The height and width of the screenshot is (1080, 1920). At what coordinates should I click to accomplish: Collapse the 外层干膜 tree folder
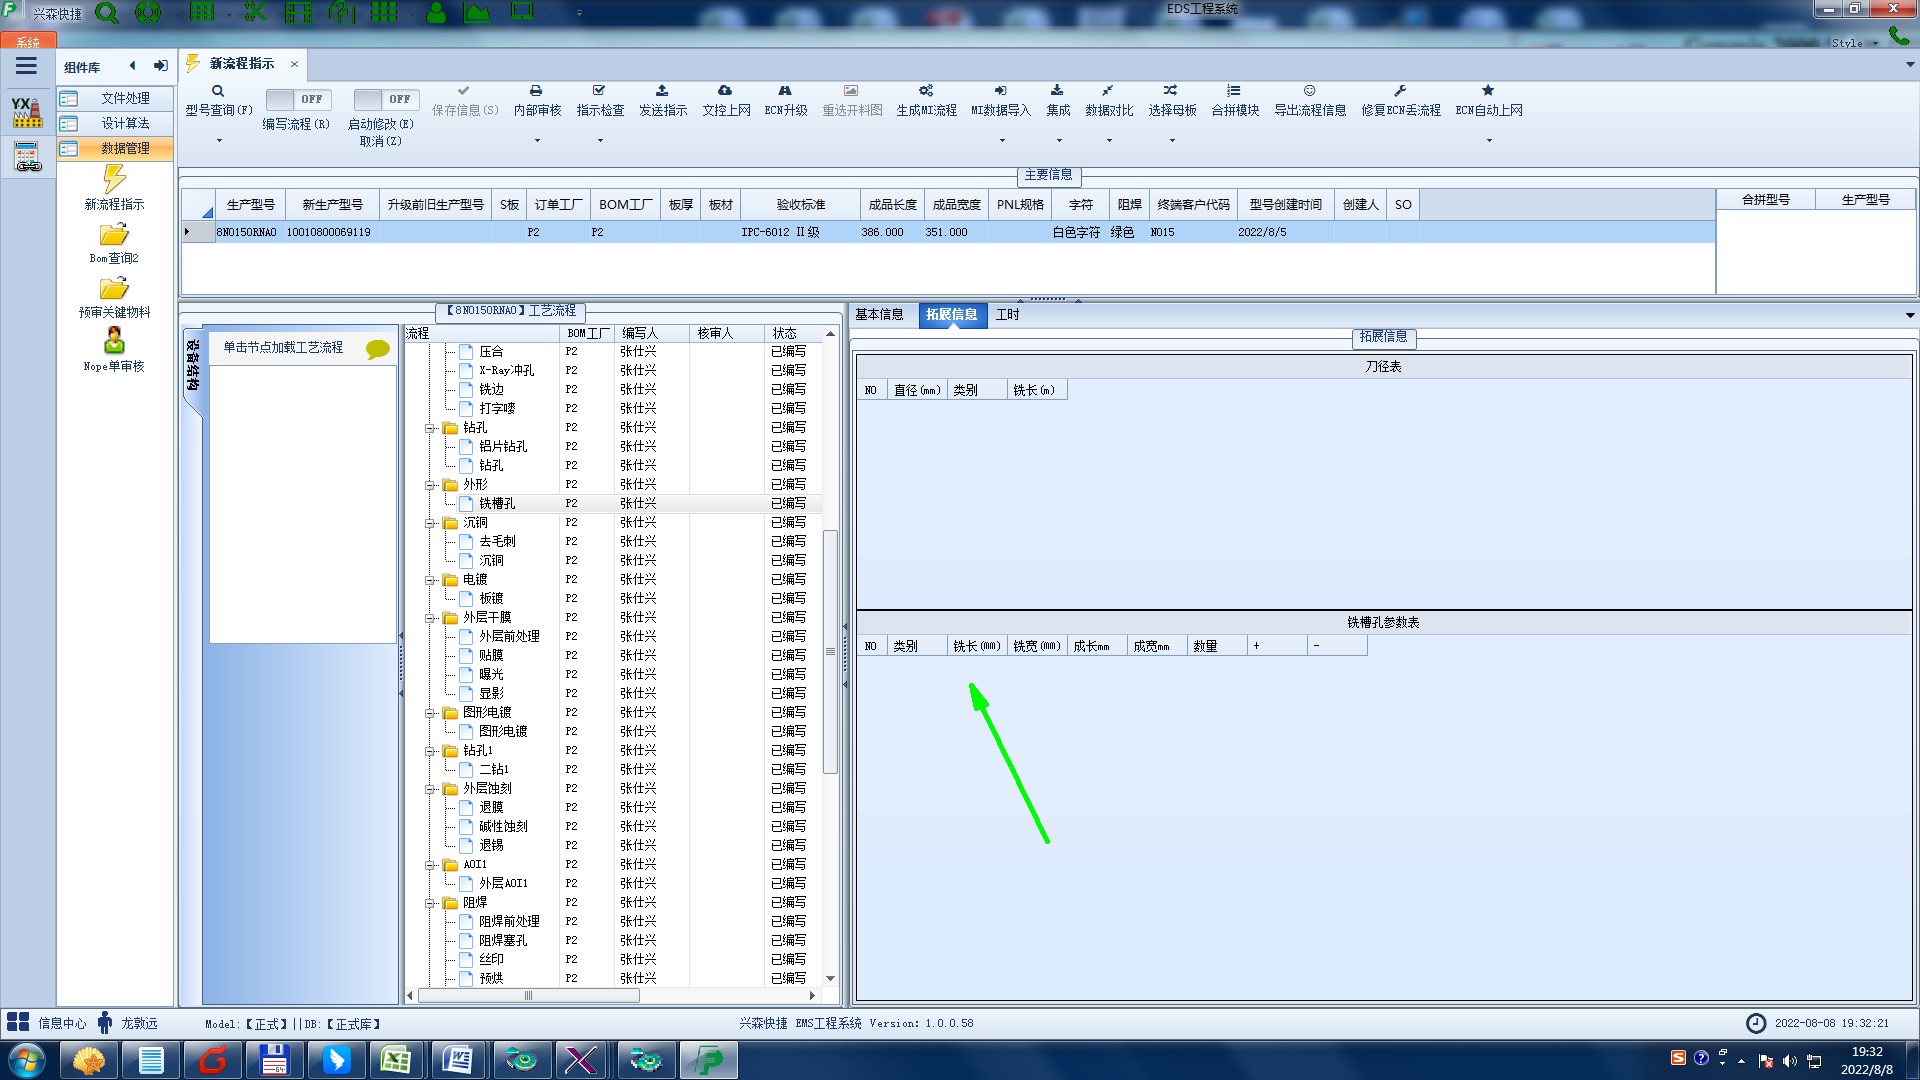coord(431,618)
